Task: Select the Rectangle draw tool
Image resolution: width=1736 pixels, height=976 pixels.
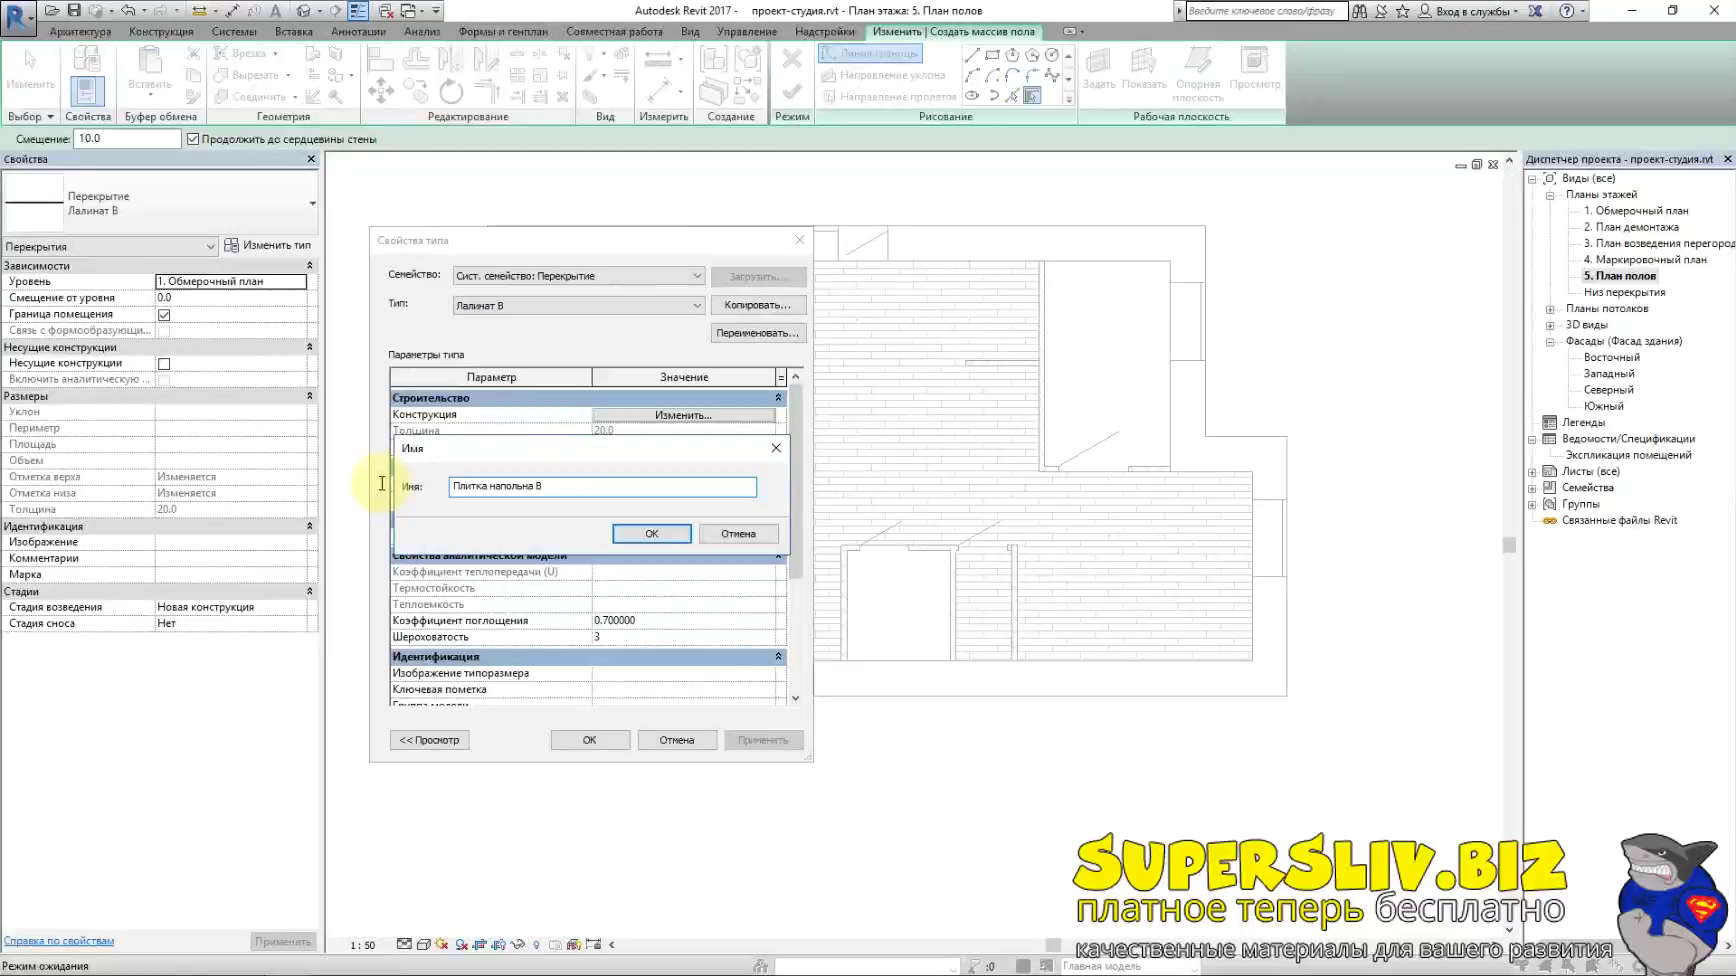Action: click(992, 56)
